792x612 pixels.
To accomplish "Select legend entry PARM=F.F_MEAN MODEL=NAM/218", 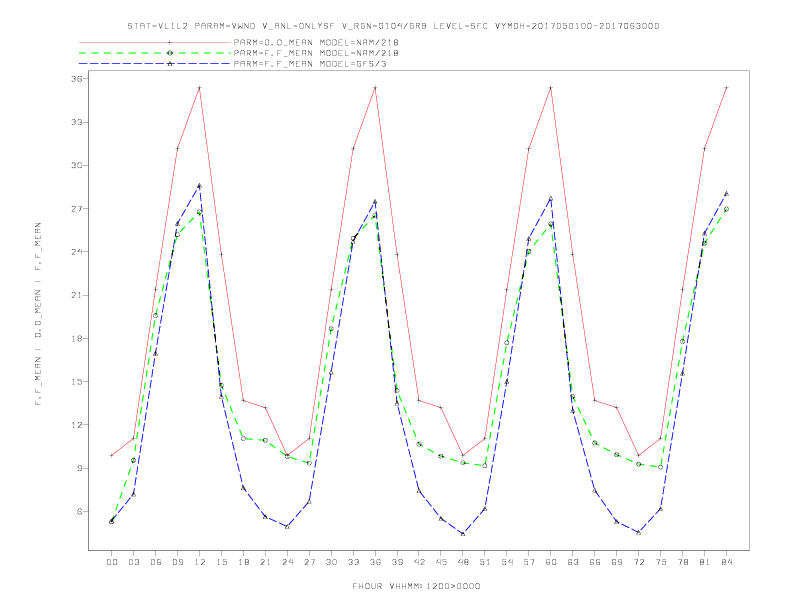I will [316, 53].
